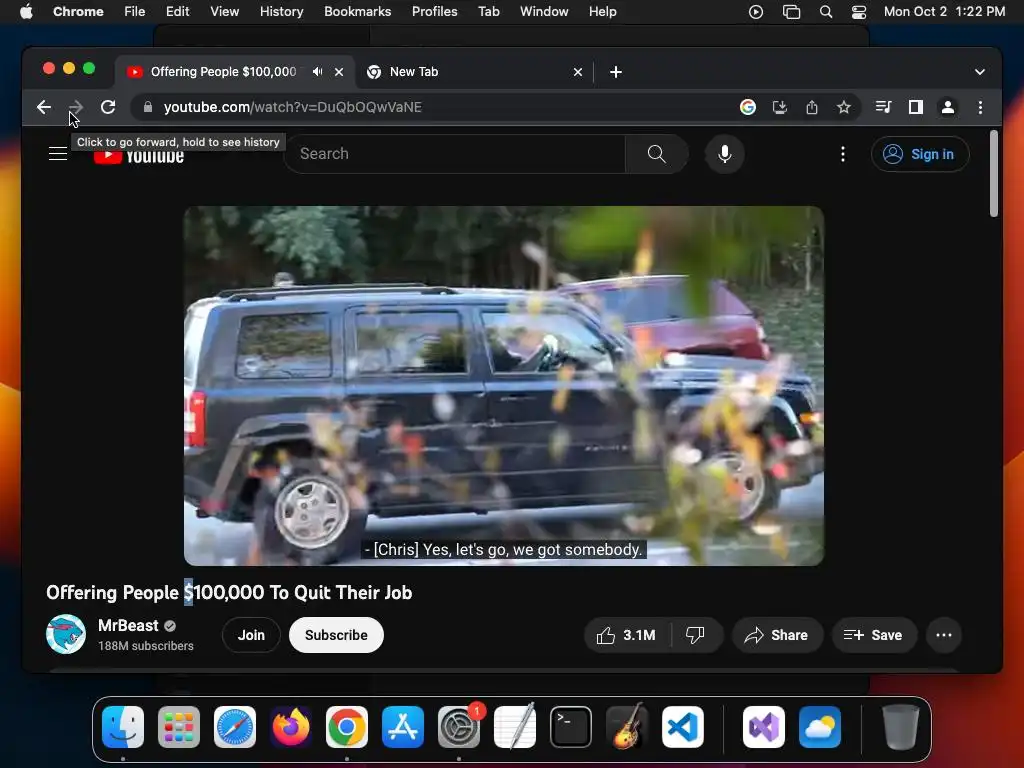This screenshot has width=1024, height=768.
Task: Open the Chrome three-dot menu
Action: click(980, 107)
